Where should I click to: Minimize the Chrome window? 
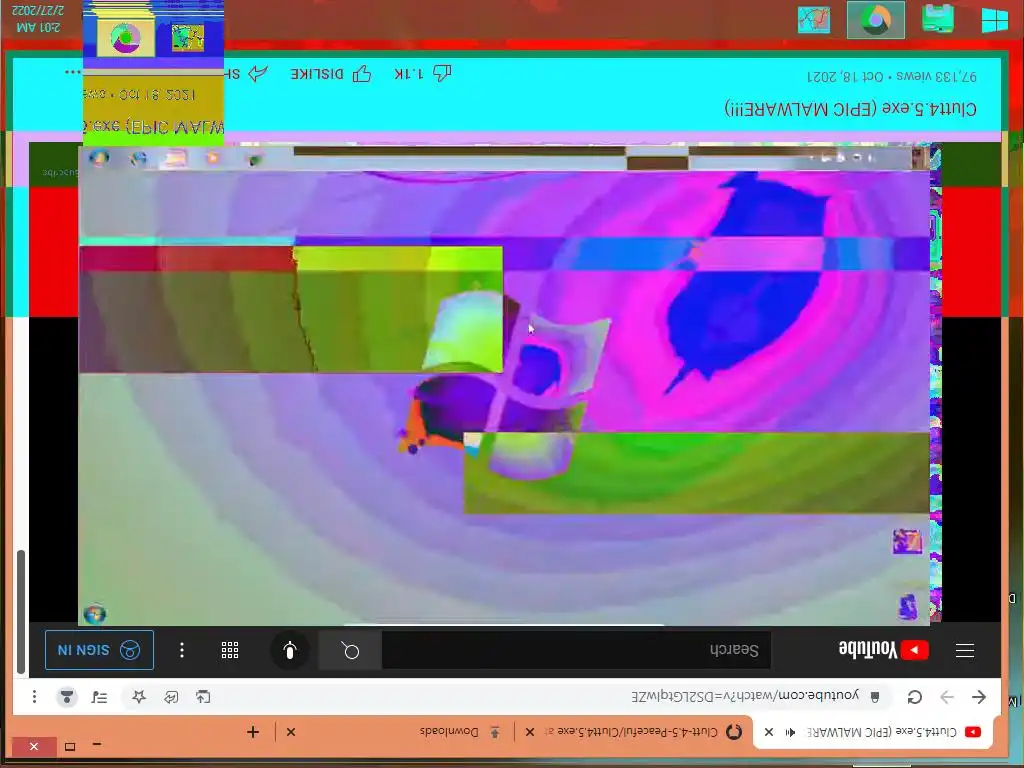pos(97,744)
